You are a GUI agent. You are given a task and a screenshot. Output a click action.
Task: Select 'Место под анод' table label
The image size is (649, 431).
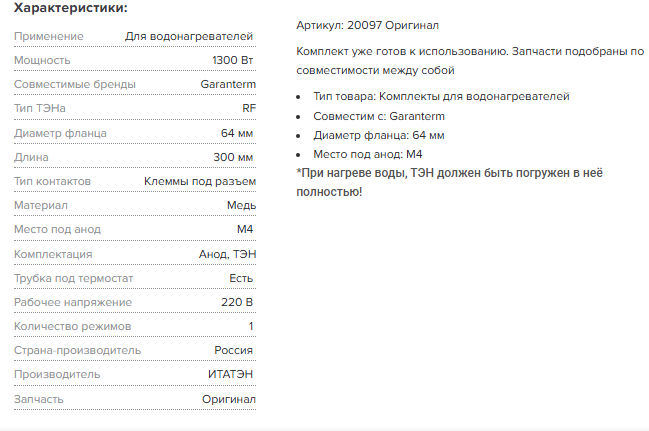(x=58, y=229)
